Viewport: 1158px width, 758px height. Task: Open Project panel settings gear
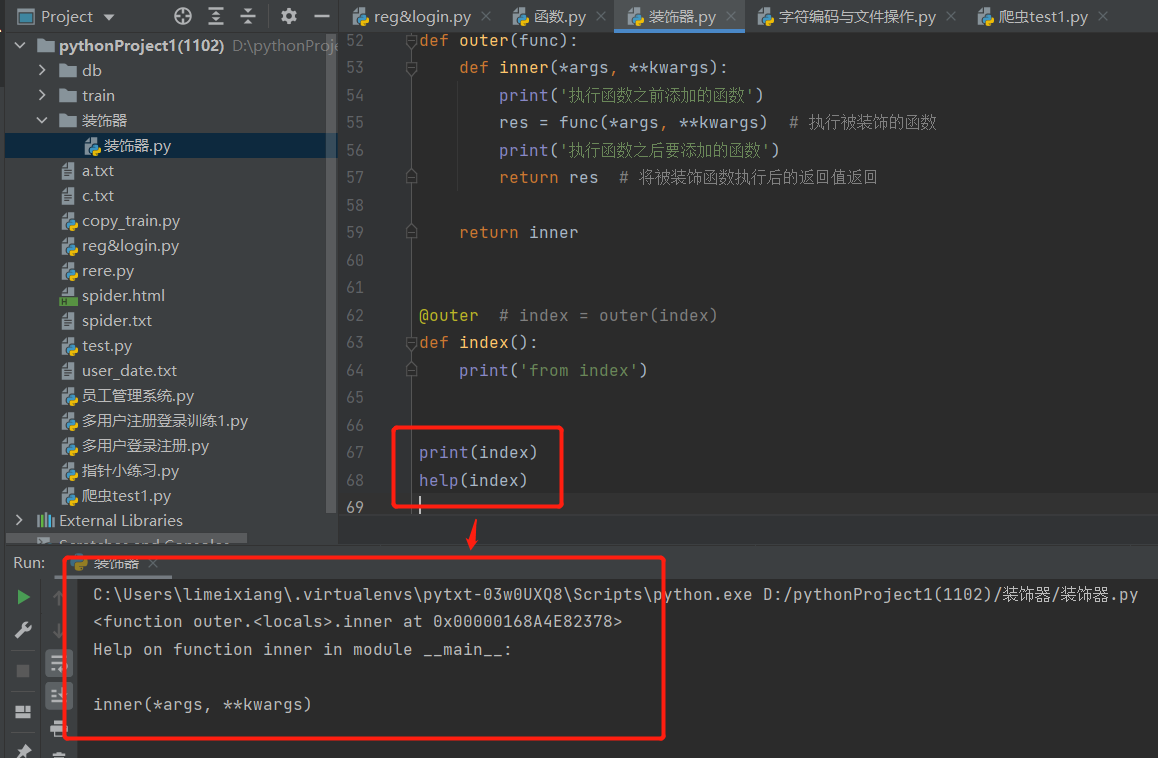[x=289, y=16]
